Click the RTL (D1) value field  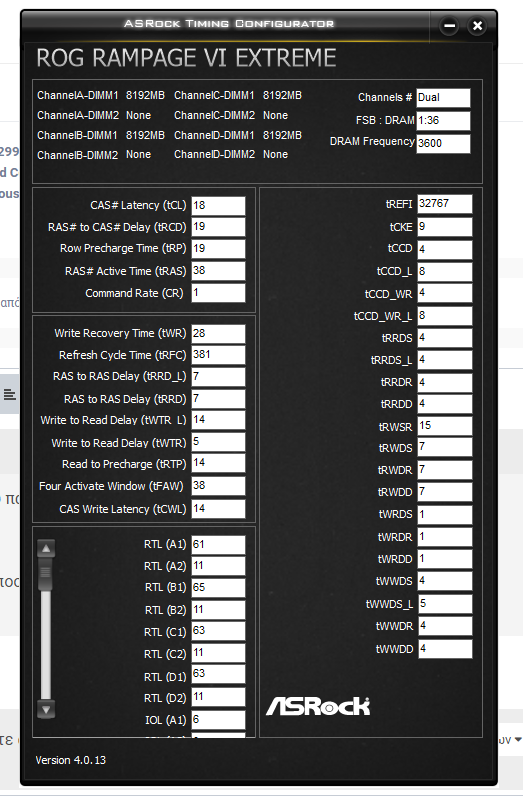point(218,674)
